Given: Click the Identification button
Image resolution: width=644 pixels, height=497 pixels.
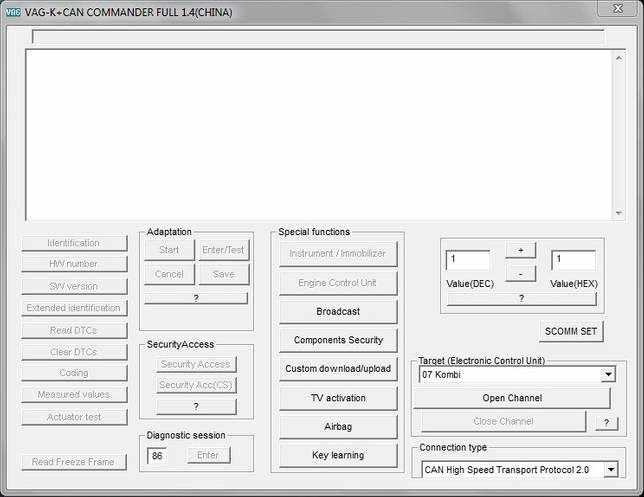Looking at the screenshot, I should 74,243.
